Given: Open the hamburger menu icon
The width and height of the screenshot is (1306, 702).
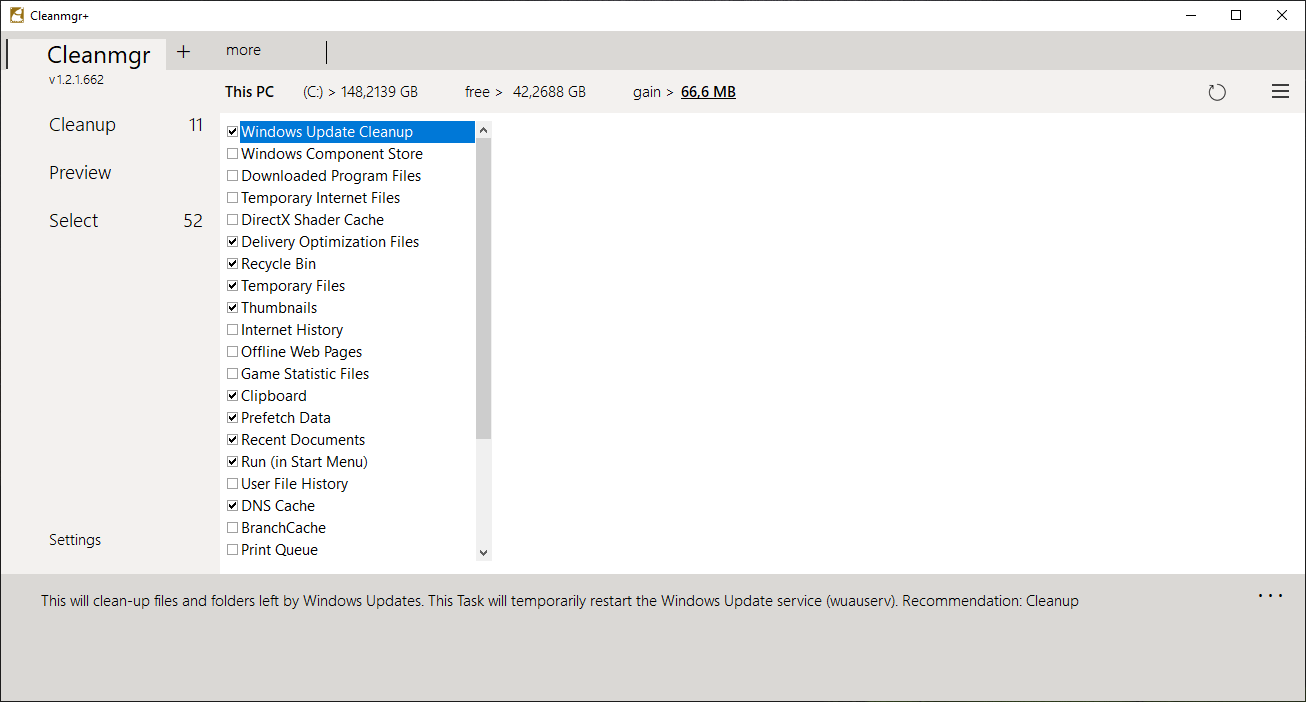Looking at the screenshot, I should pos(1280,92).
